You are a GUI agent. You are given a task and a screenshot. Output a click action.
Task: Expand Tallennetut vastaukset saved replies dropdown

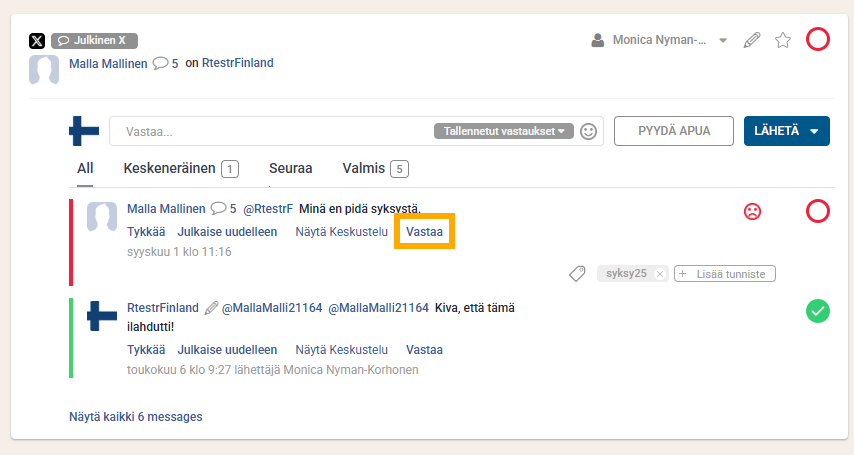(504, 131)
